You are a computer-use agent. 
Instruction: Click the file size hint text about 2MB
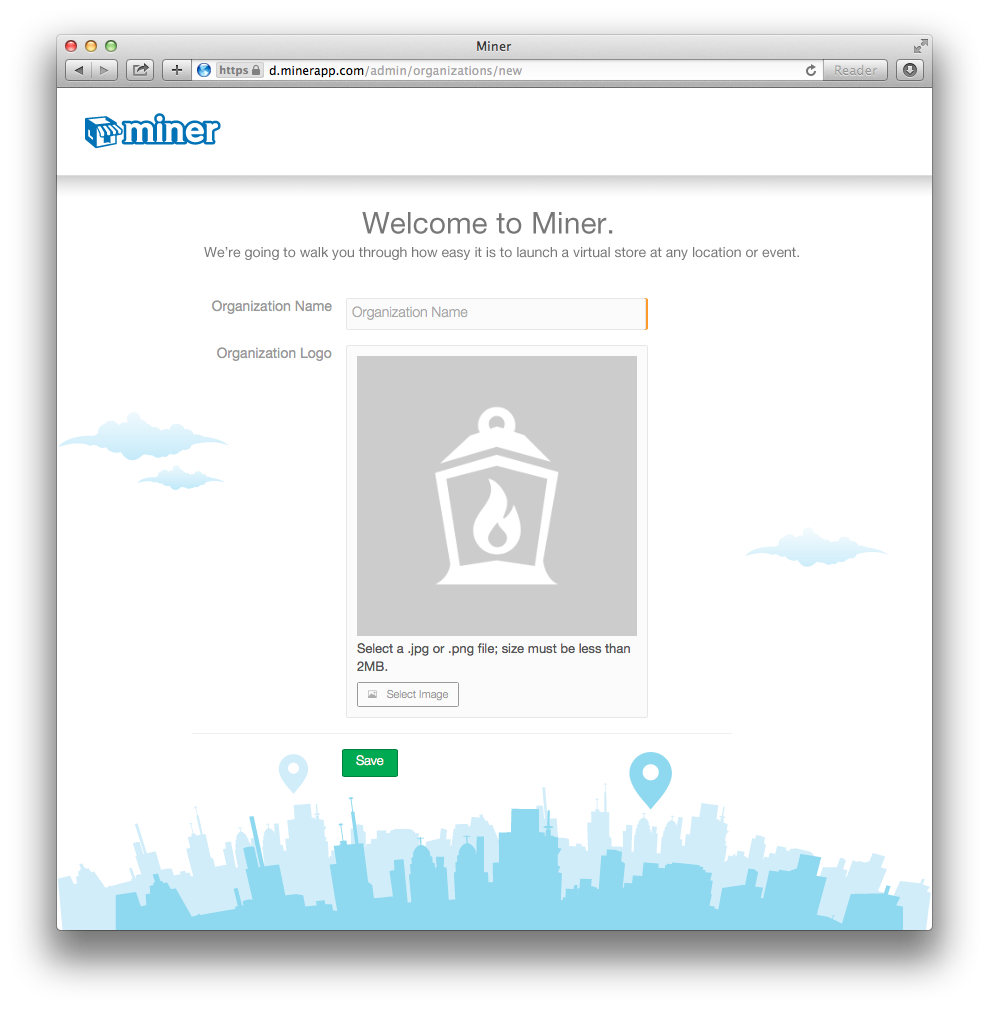coord(494,657)
